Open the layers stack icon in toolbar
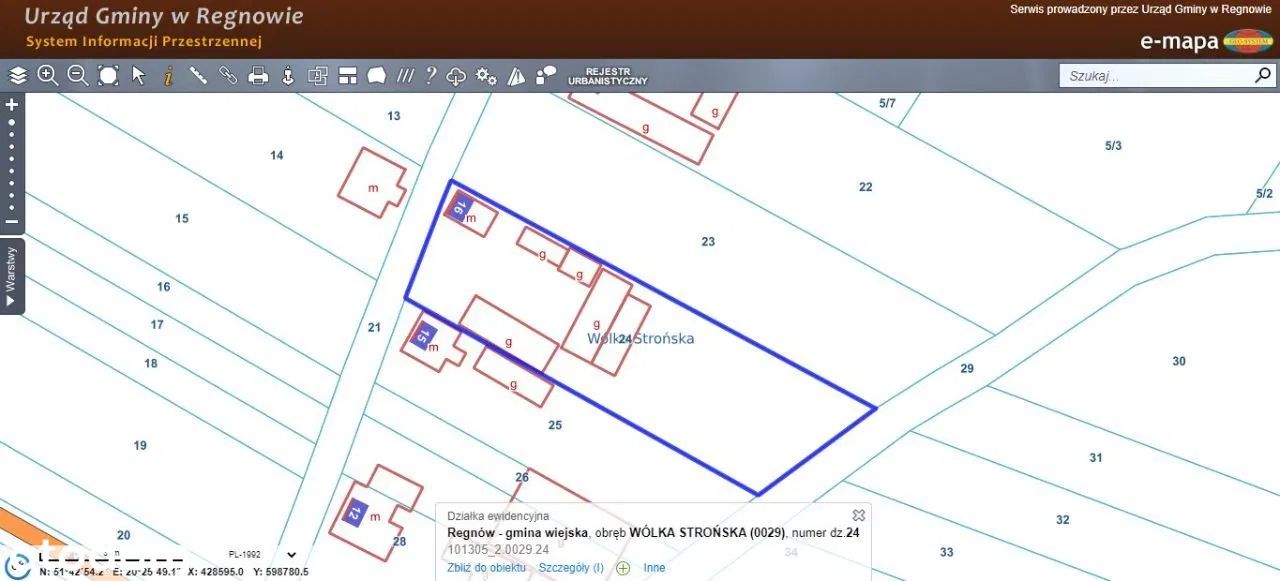The height and width of the screenshot is (581, 1280). [x=18, y=75]
